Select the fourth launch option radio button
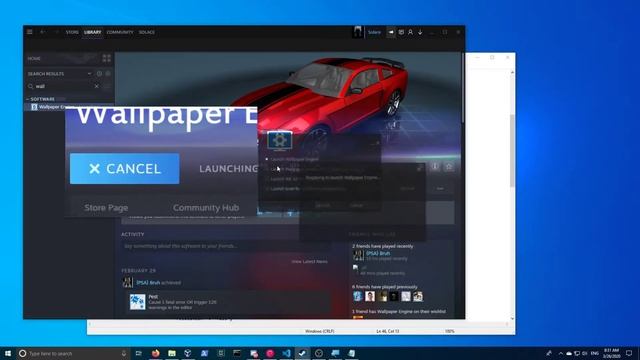Screen dimensions: 640x360 click(x=267, y=189)
